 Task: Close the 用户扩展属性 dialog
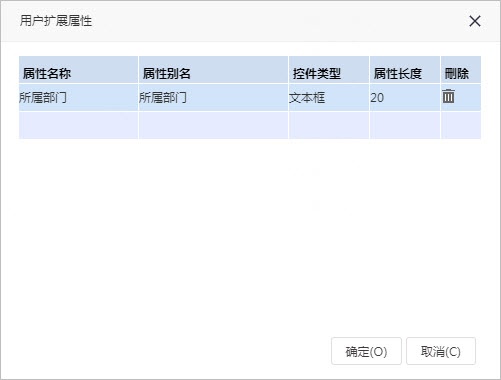[475, 21]
